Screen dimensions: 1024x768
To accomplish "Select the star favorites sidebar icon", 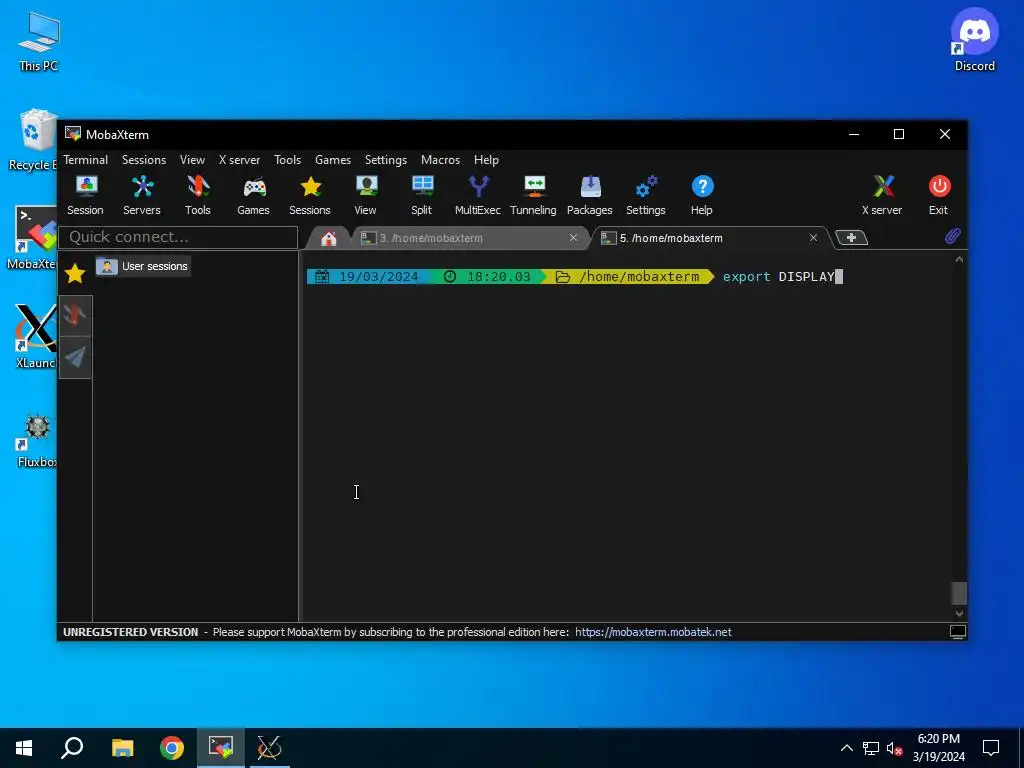I will pos(75,273).
